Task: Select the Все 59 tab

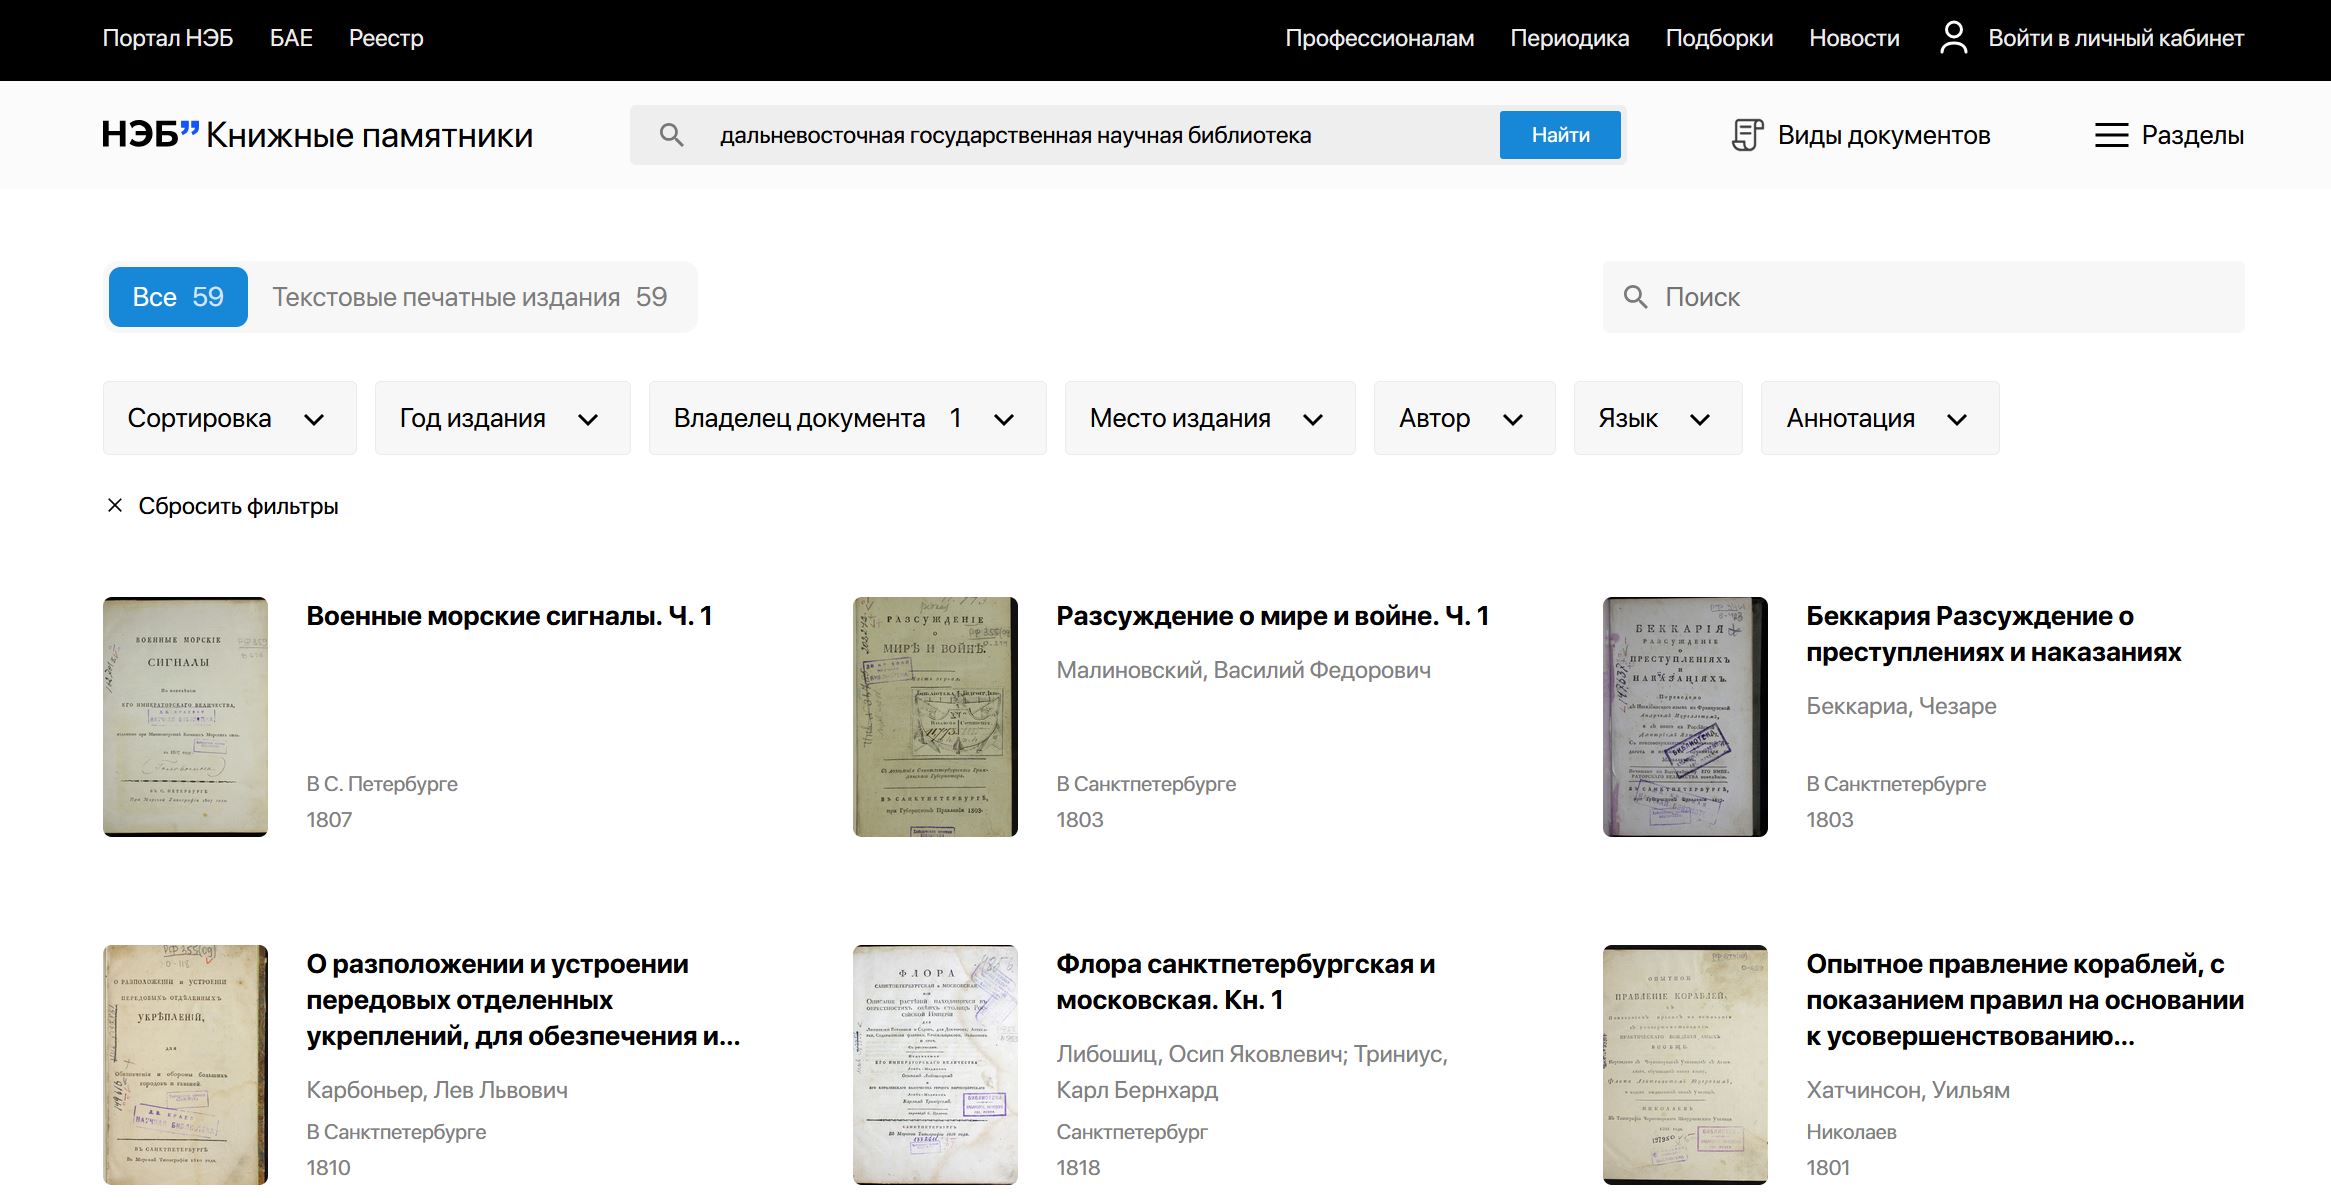Action: click(x=178, y=297)
